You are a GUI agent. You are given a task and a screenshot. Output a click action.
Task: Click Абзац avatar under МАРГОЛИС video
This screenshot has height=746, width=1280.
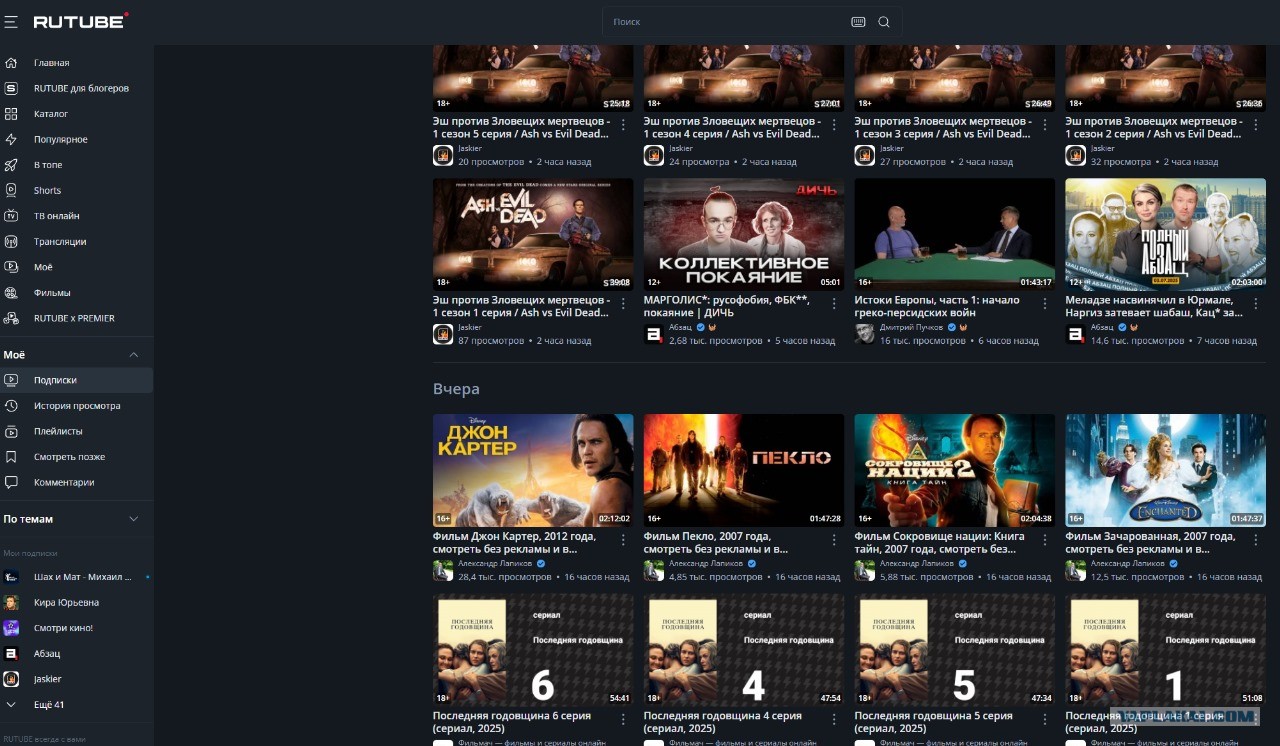[x=654, y=334]
